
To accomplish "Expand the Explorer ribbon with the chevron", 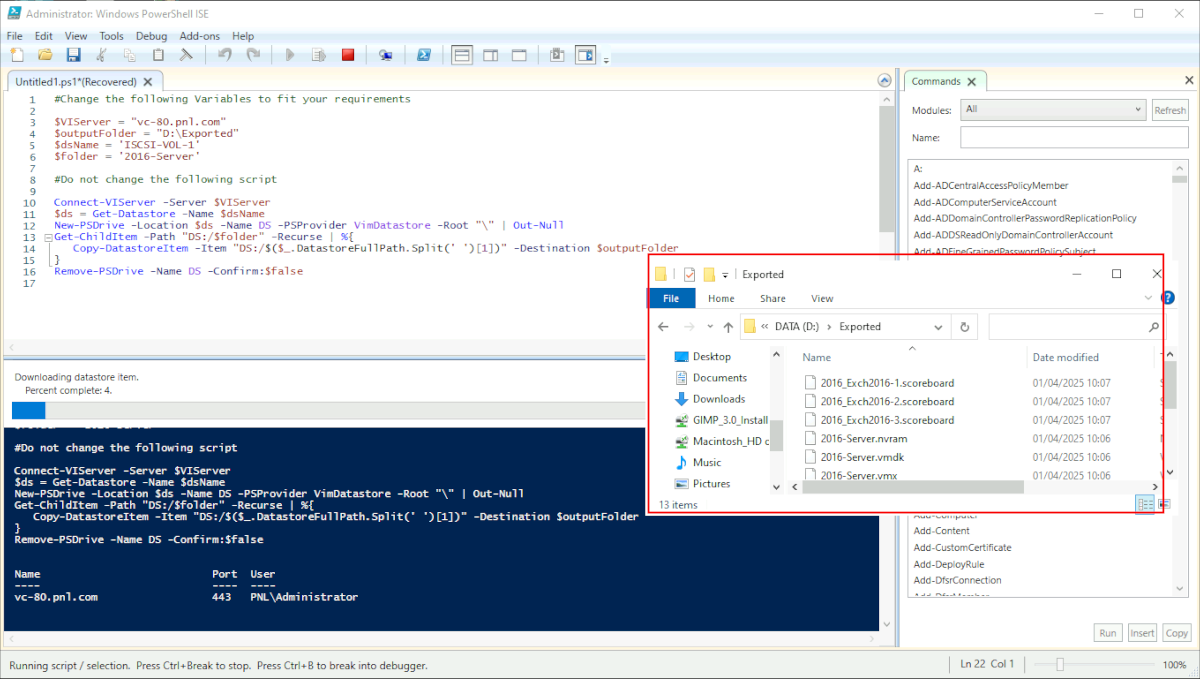I will coord(1147,298).
